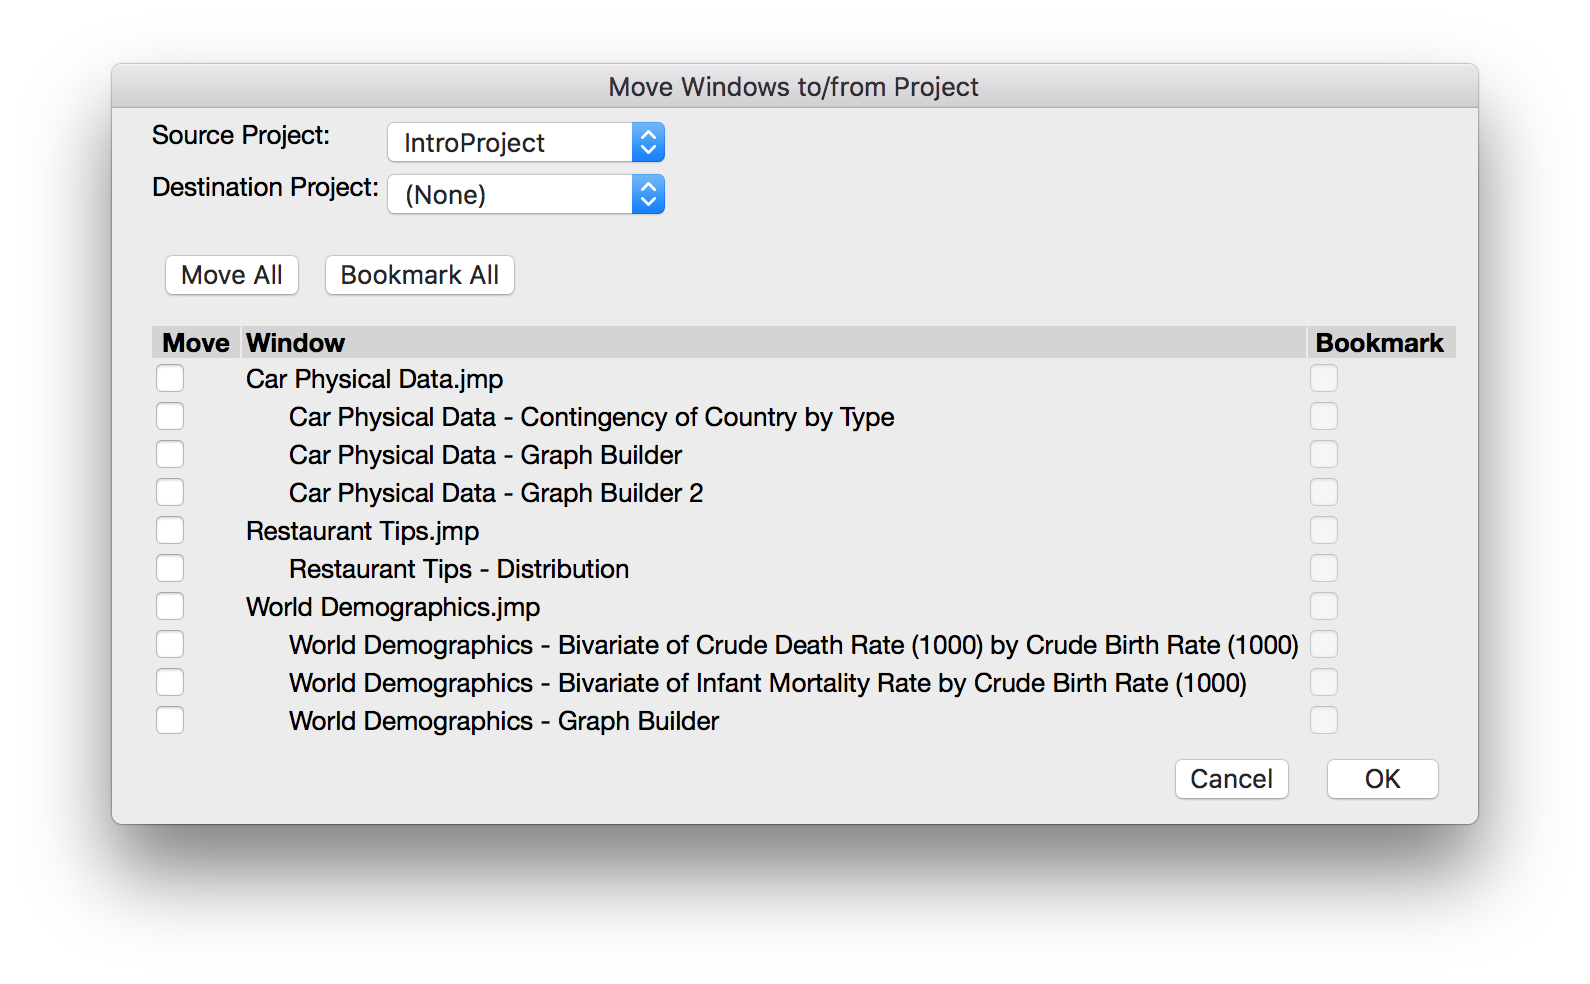Check Move for Car Physical Data - Graph Builder 2
The width and height of the screenshot is (1590, 984).
click(170, 492)
